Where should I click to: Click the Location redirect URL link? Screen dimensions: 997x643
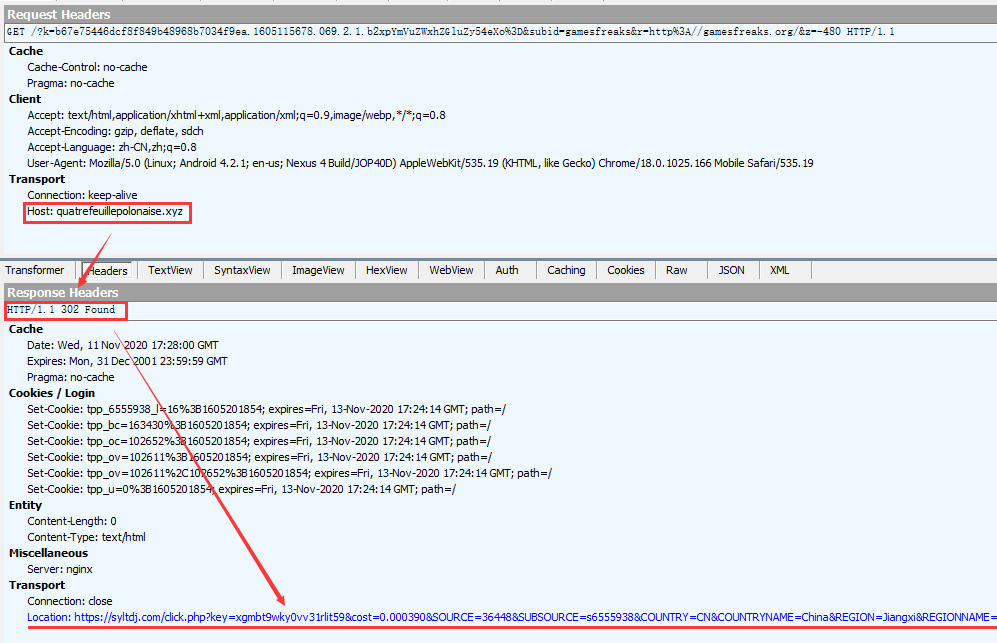click(x=500, y=618)
